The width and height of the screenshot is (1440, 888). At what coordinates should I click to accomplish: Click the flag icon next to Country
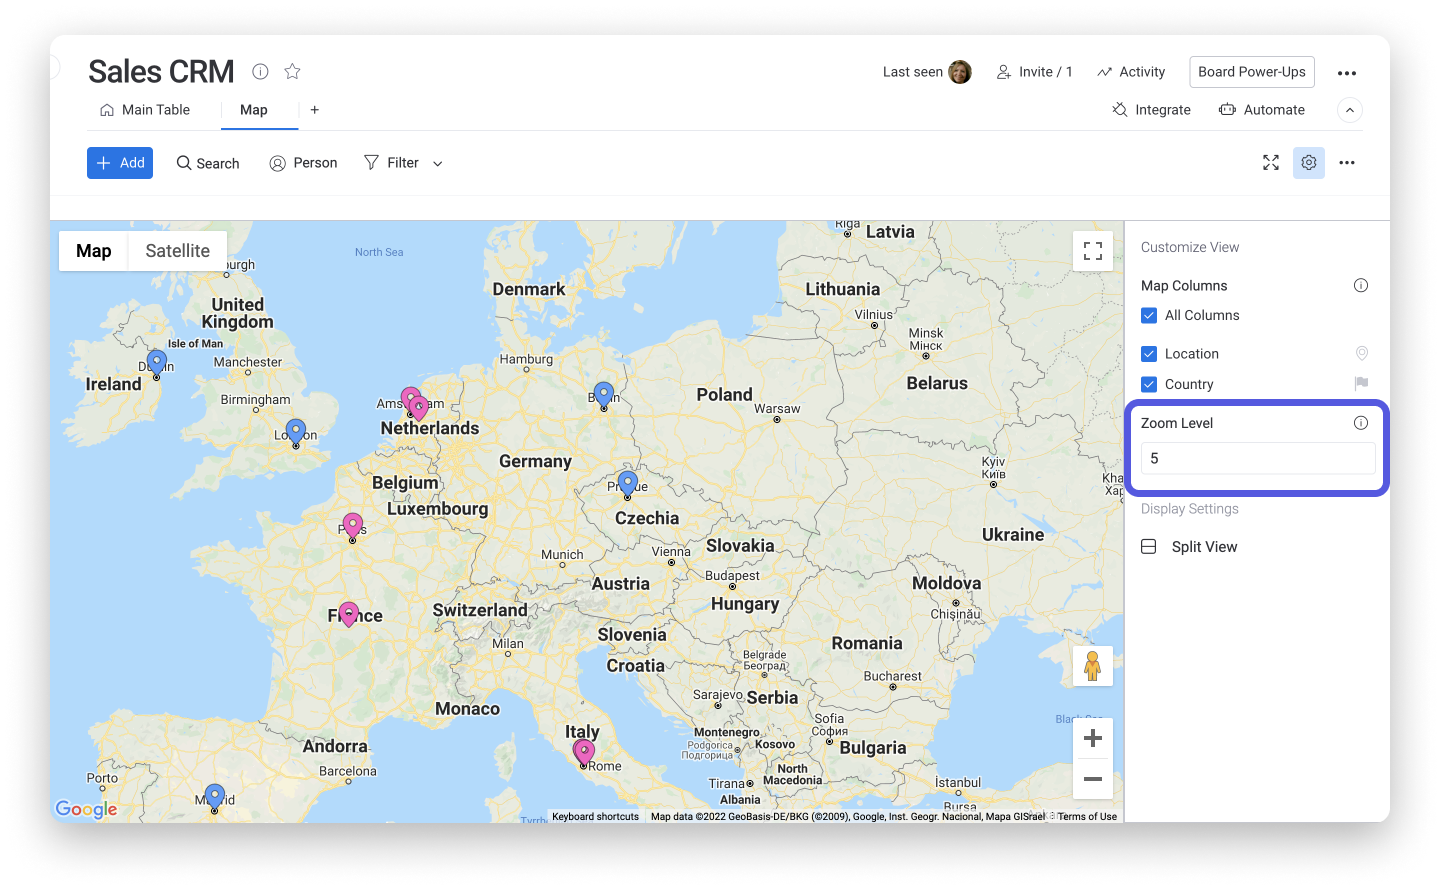1360,384
